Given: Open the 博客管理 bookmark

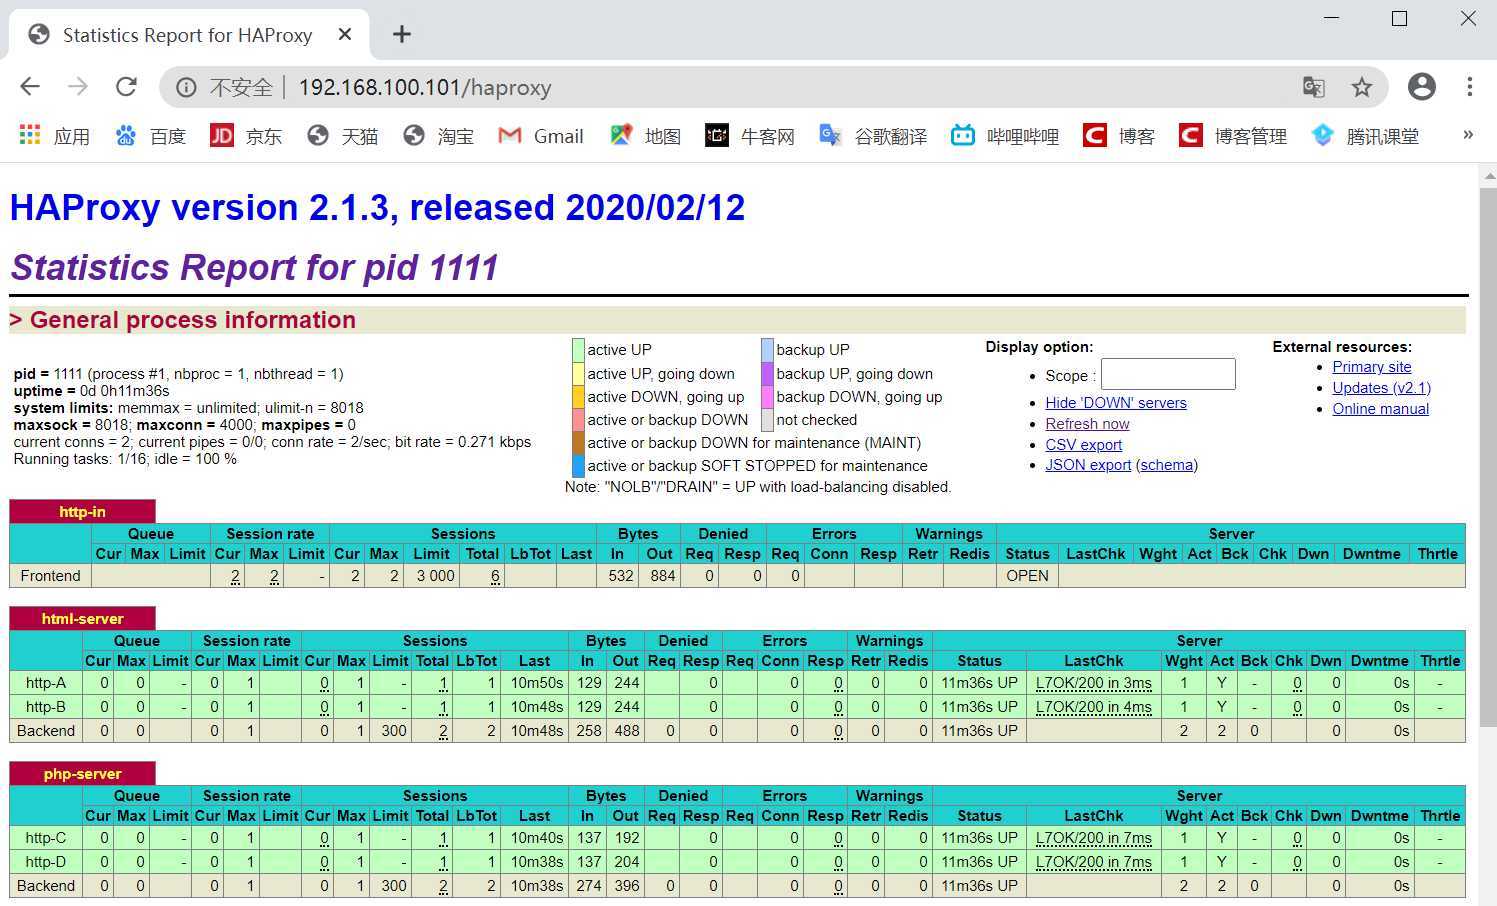Looking at the screenshot, I should [x=1233, y=136].
